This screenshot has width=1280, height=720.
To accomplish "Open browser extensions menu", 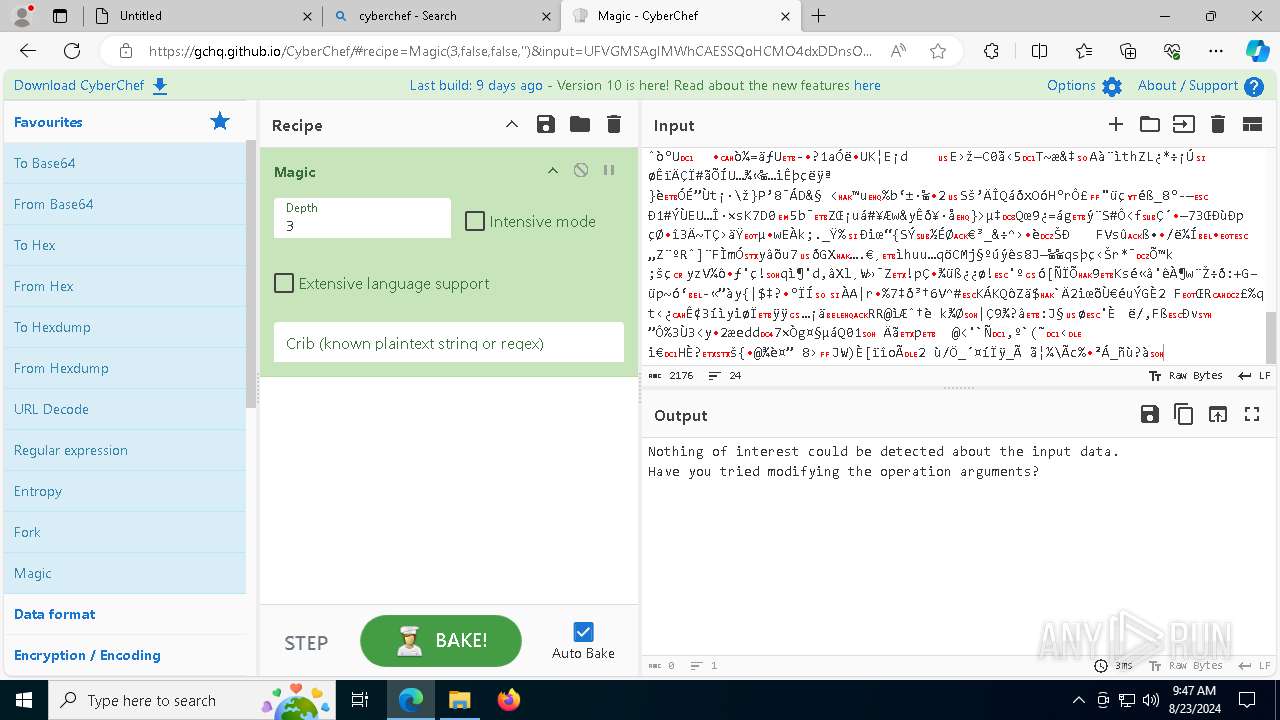I will [x=991, y=51].
